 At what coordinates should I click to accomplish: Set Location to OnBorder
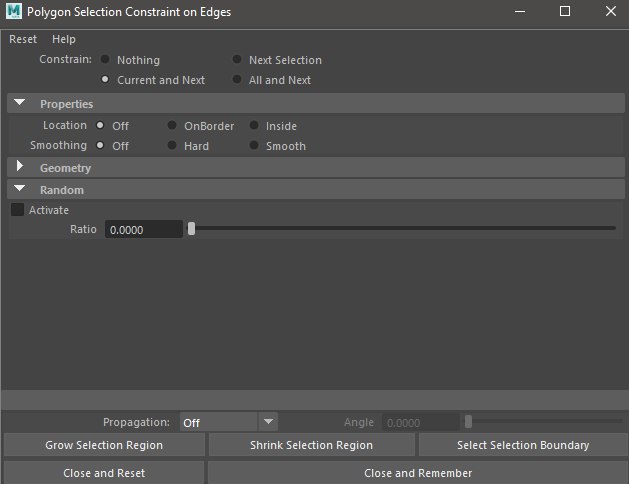click(x=172, y=126)
